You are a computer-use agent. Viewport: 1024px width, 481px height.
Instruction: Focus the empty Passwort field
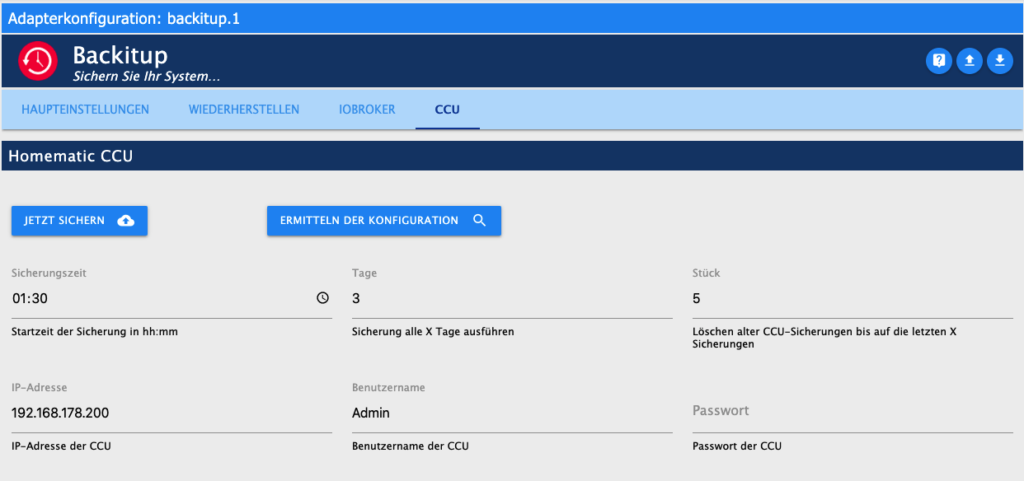[852, 413]
